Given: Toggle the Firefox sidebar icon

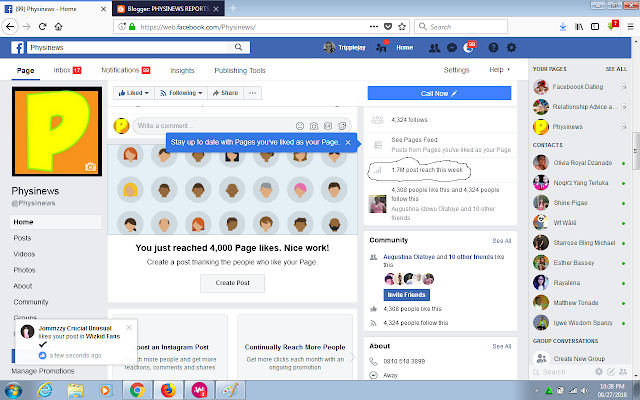Looking at the screenshot, I should click(x=595, y=27).
